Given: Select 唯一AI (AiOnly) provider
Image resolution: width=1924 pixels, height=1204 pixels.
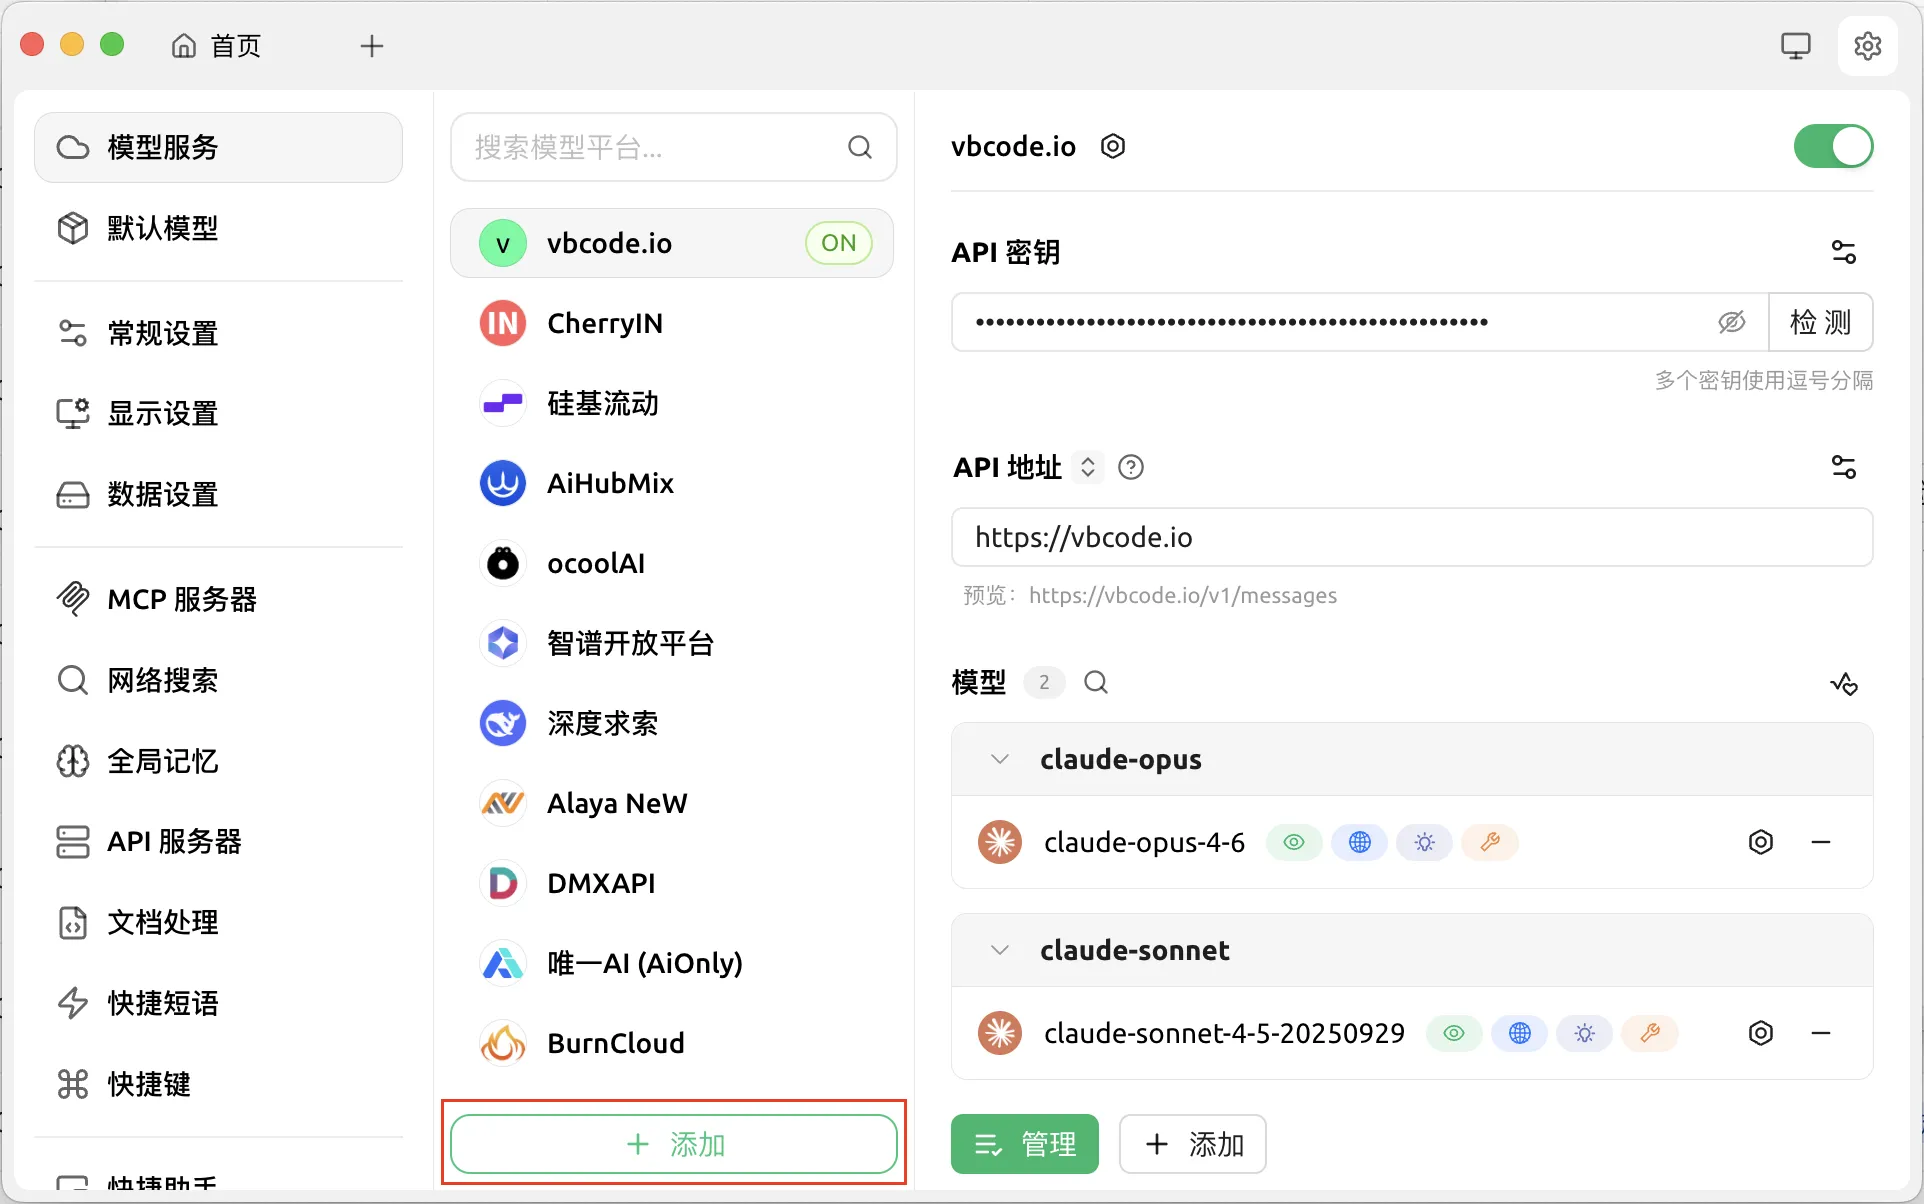Looking at the screenshot, I should (x=672, y=963).
